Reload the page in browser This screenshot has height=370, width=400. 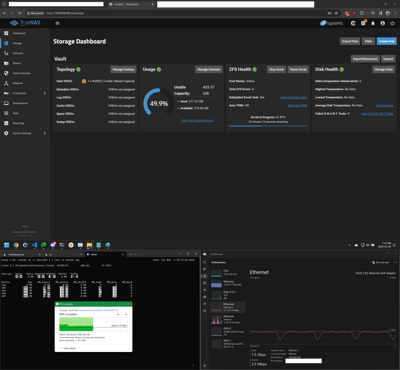point(19,13)
